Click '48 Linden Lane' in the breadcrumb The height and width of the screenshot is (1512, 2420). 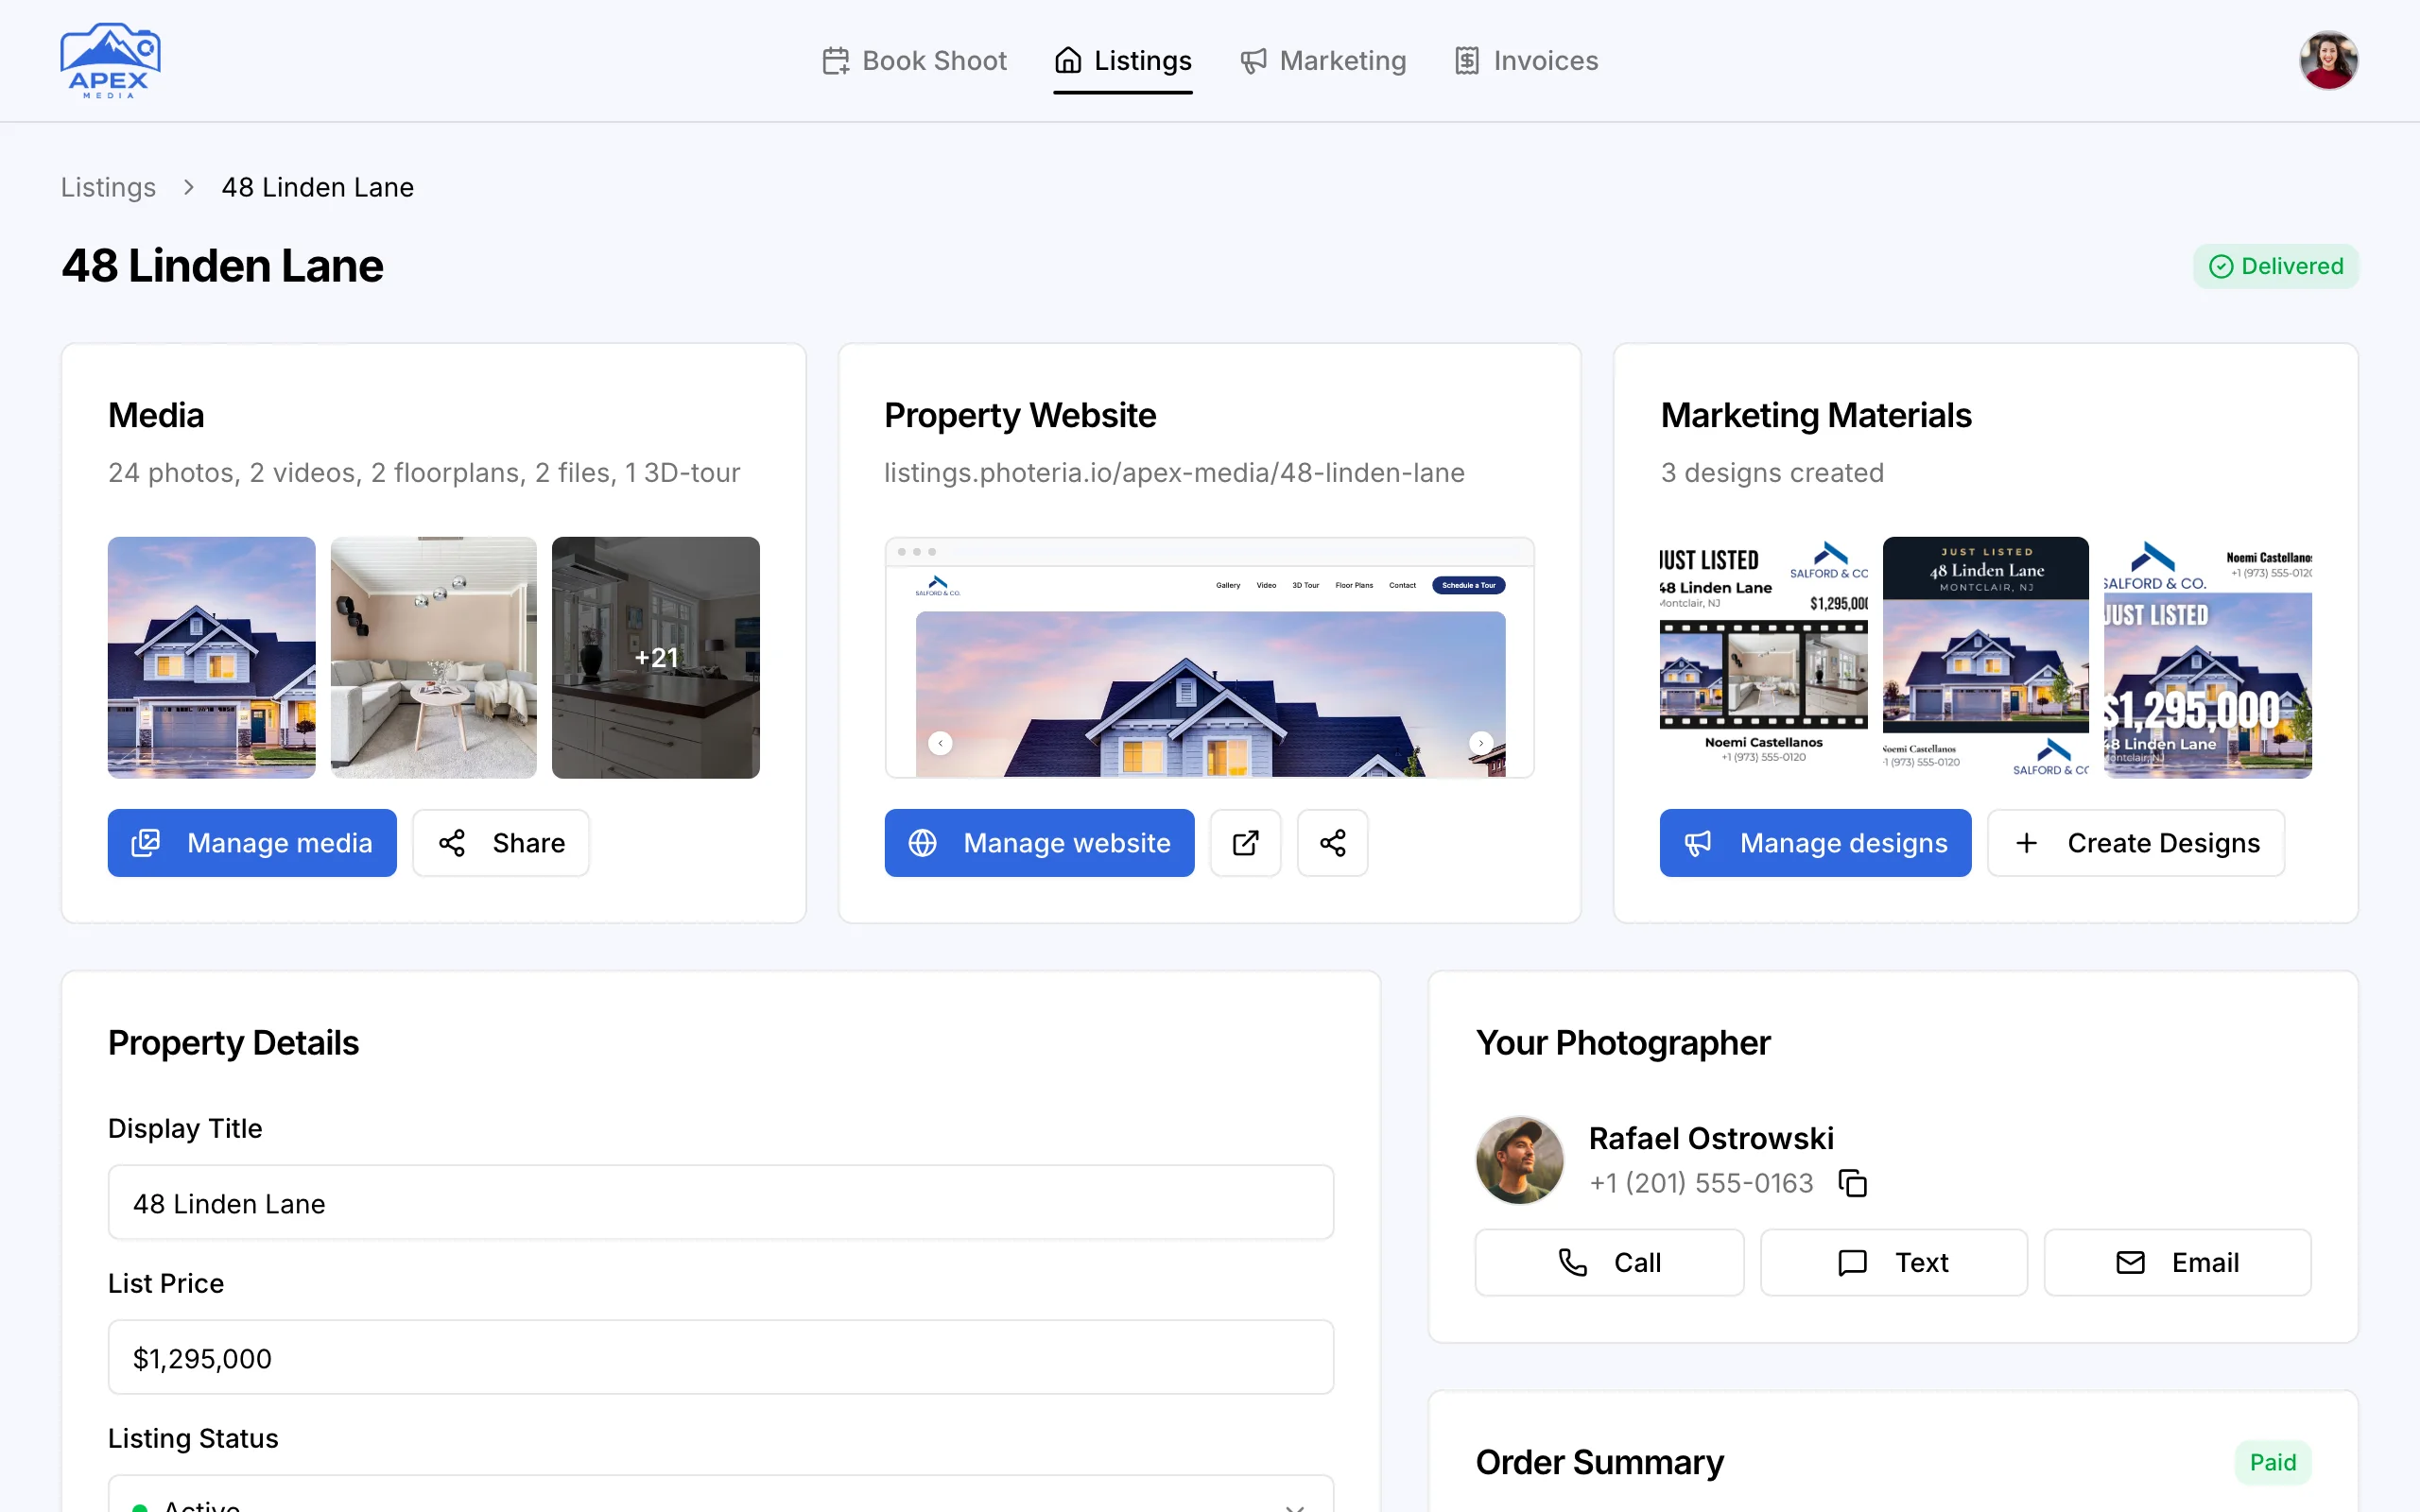point(317,187)
